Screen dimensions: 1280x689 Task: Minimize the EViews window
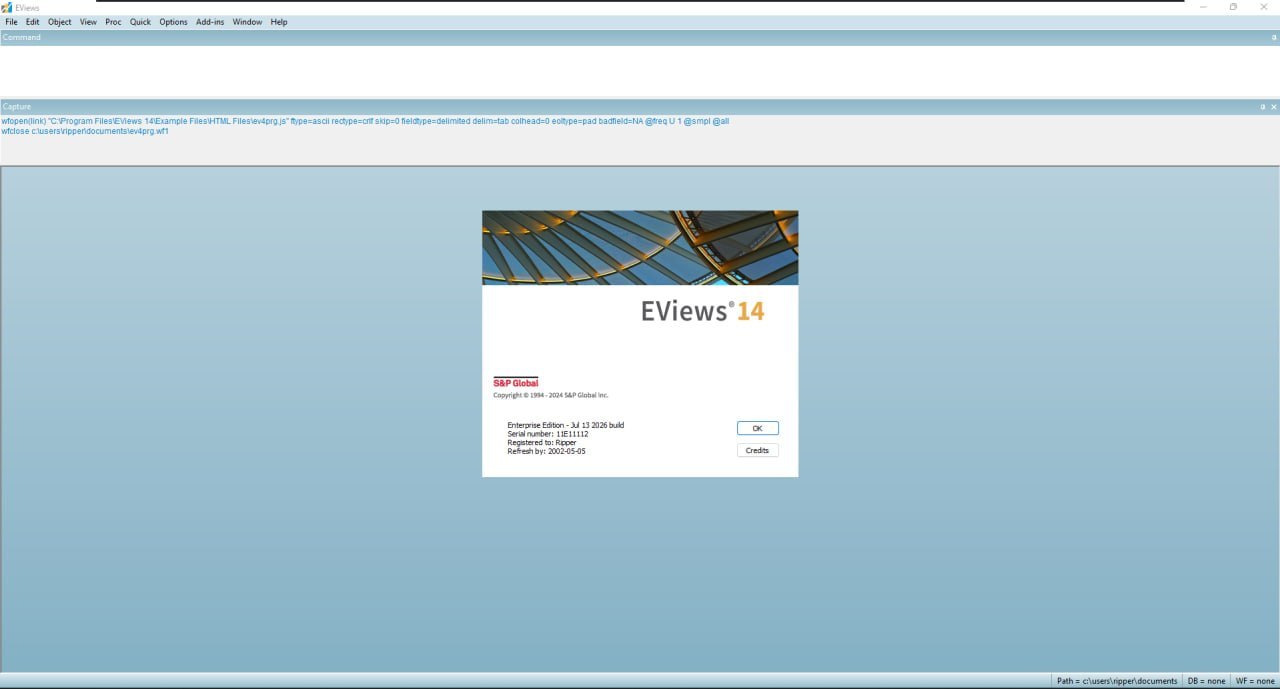(1203, 7)
